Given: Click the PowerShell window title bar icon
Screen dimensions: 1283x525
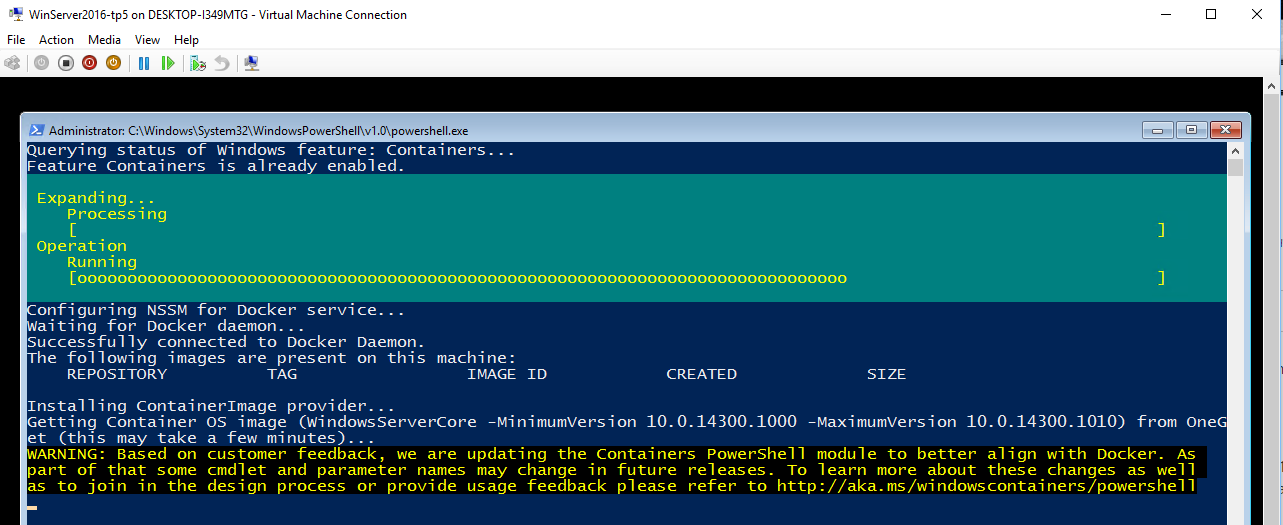Looking at the screenshot, I should [x=36, y=130].
